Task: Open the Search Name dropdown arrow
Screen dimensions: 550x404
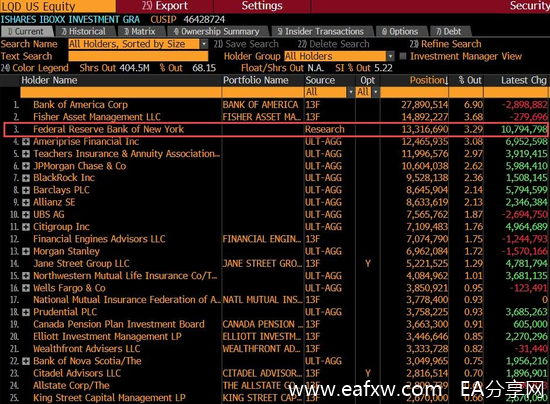Action: coord(204,44)
